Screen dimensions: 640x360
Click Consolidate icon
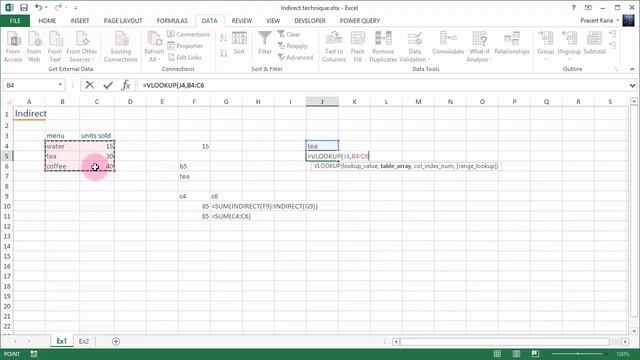[448, 43]
